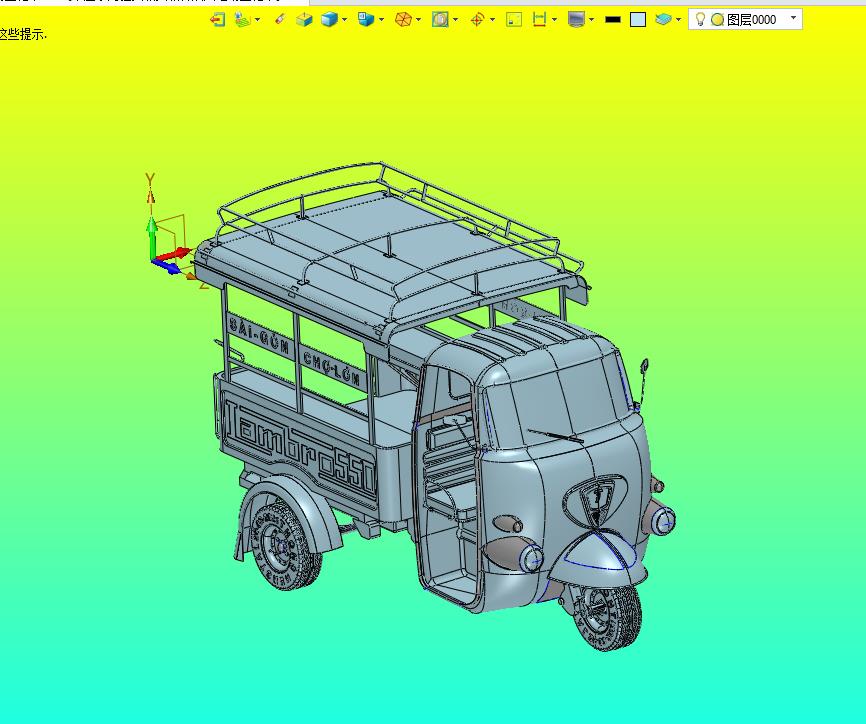The height and width of the screenshot is (724, 866).
Task: Click the green-yellow box icon
Action: [x=305, y=19]
